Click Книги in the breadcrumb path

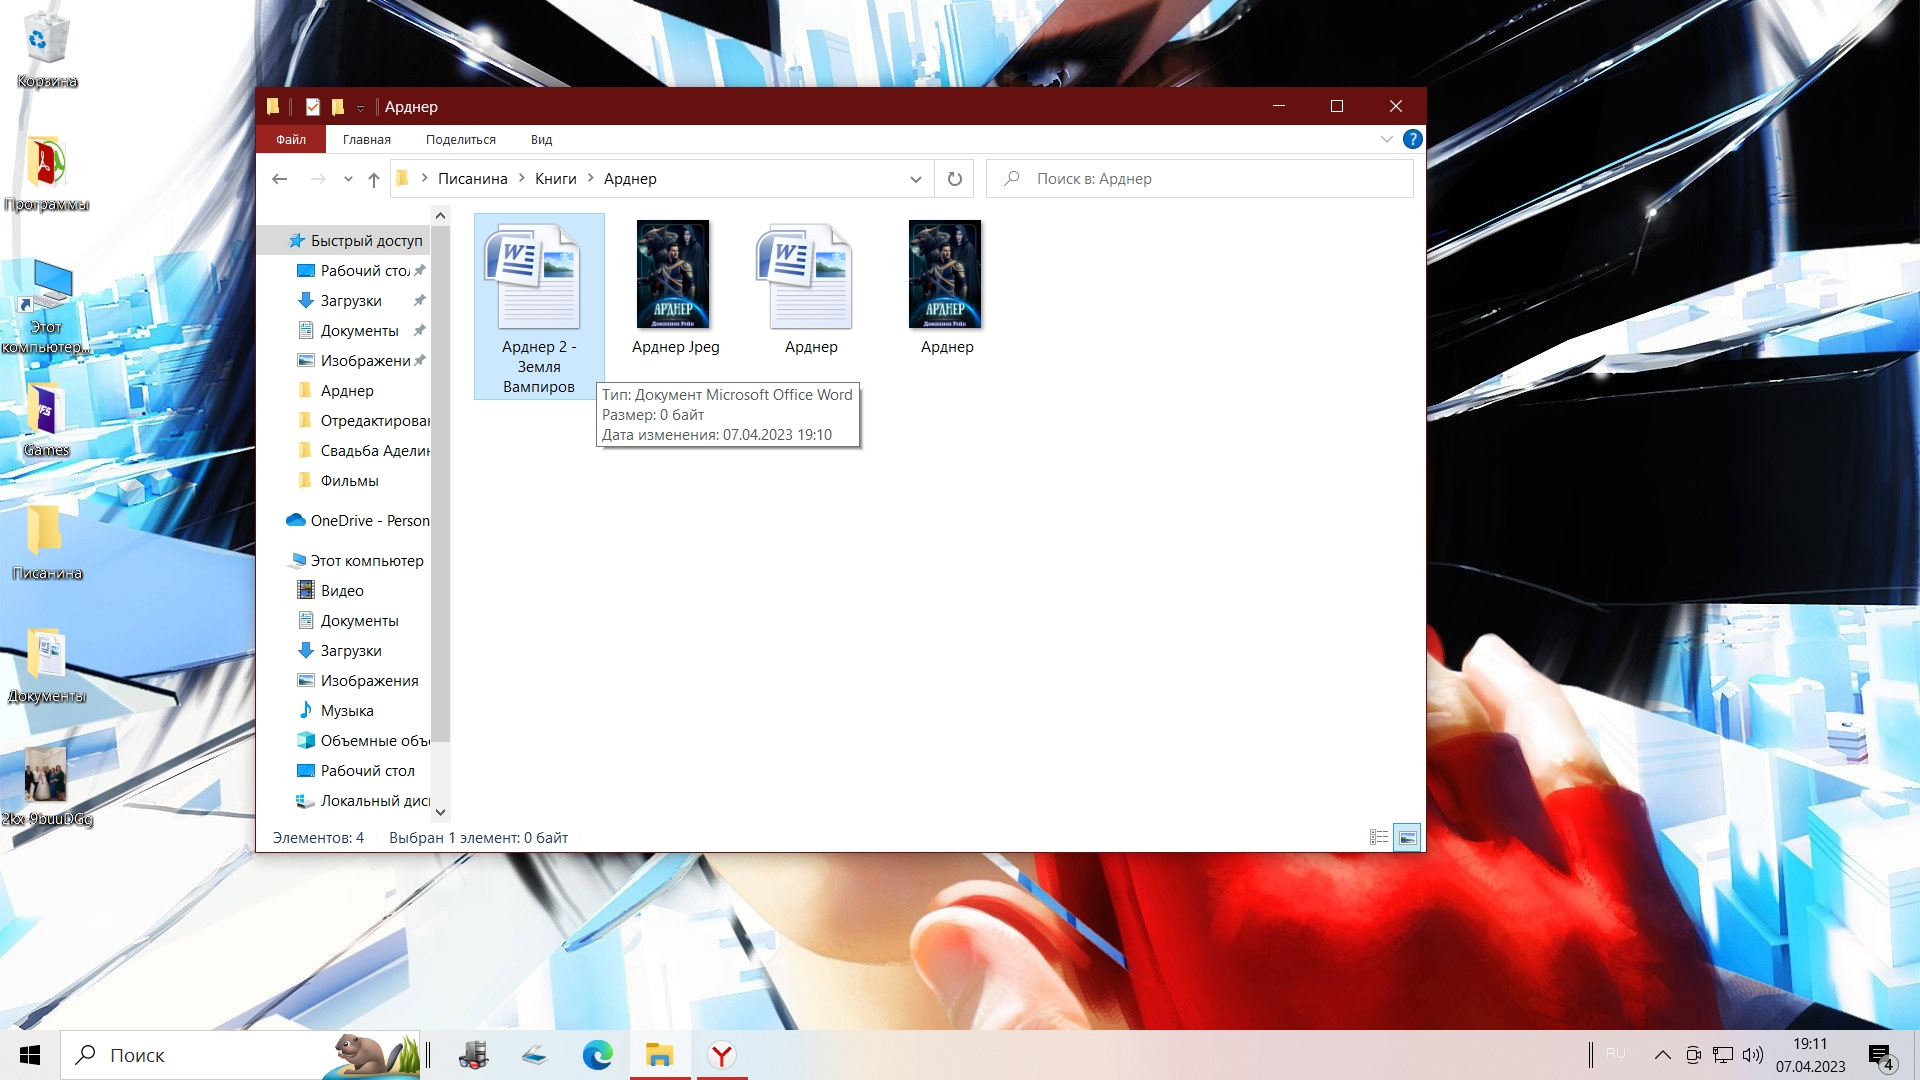555,179
